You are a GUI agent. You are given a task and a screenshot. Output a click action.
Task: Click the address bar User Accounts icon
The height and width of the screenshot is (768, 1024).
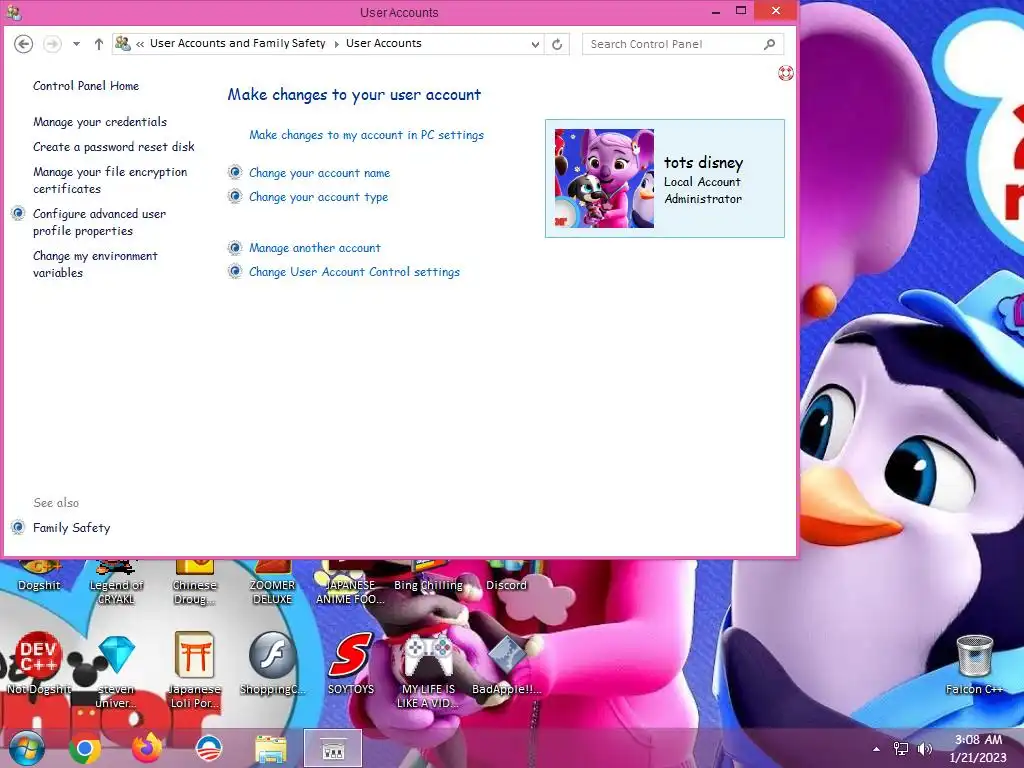pos(122,44)
